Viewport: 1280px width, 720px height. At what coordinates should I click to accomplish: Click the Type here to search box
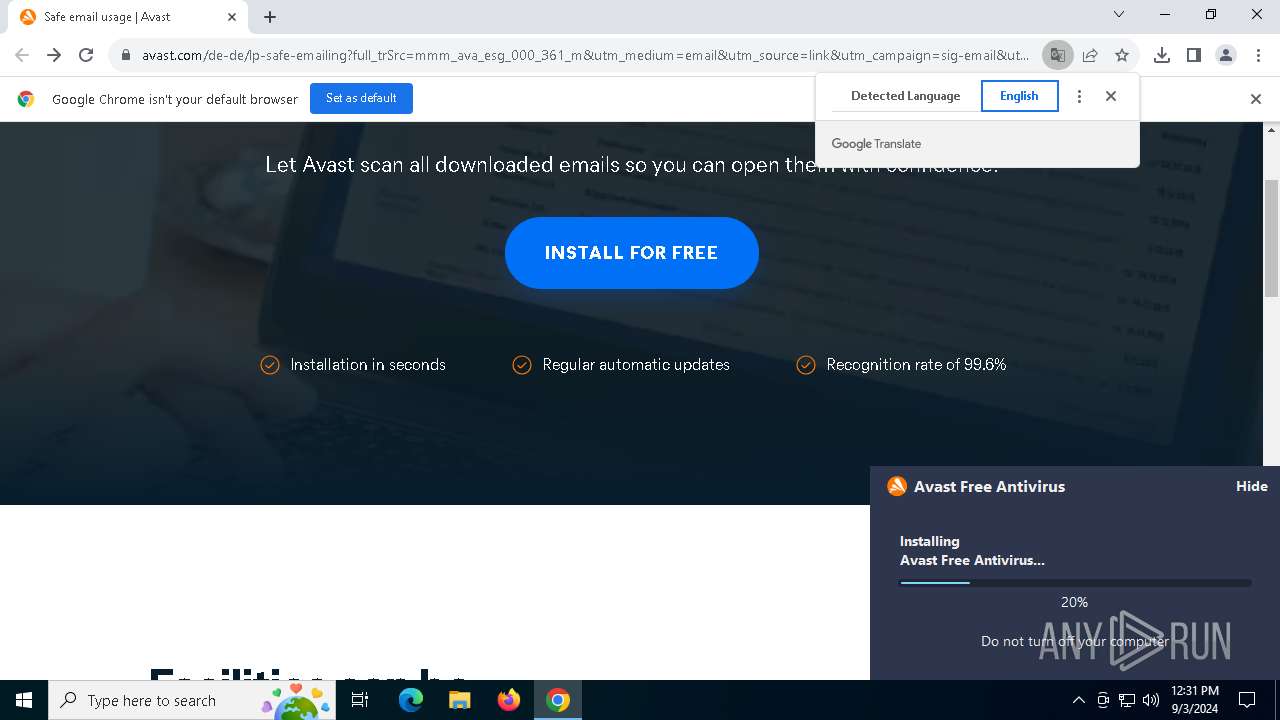(x=192, y=700)
